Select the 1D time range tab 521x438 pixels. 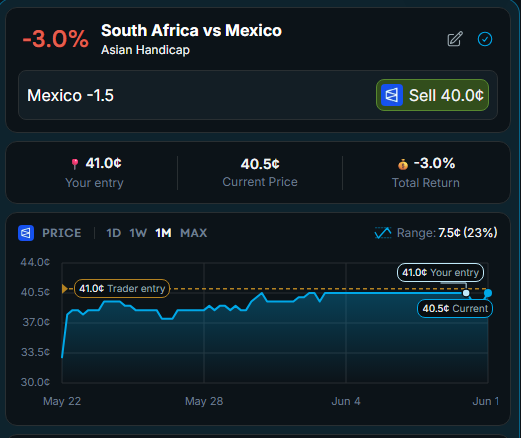pyautogui.click(x=113, y=233)
